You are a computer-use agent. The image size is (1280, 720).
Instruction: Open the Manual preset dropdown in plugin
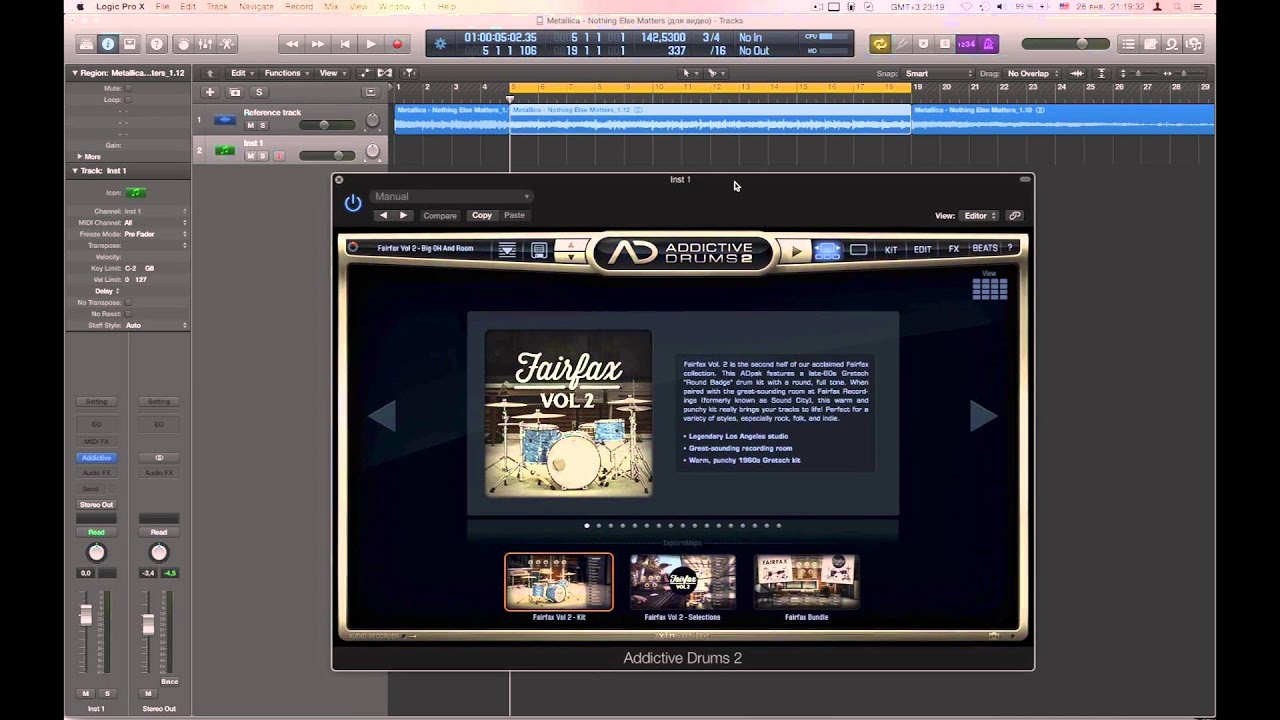click(451, 197)
